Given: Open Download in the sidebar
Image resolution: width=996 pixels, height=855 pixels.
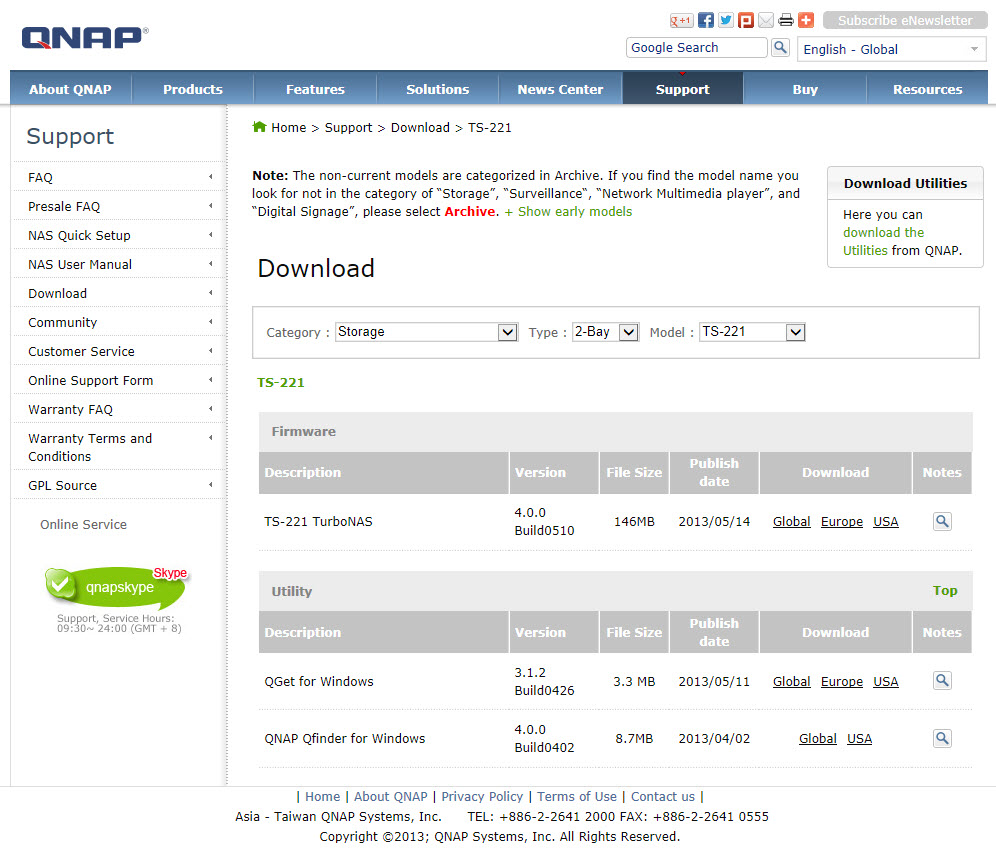Looking at the screenshot, I should pyautogui.click(x=57, y=293).
